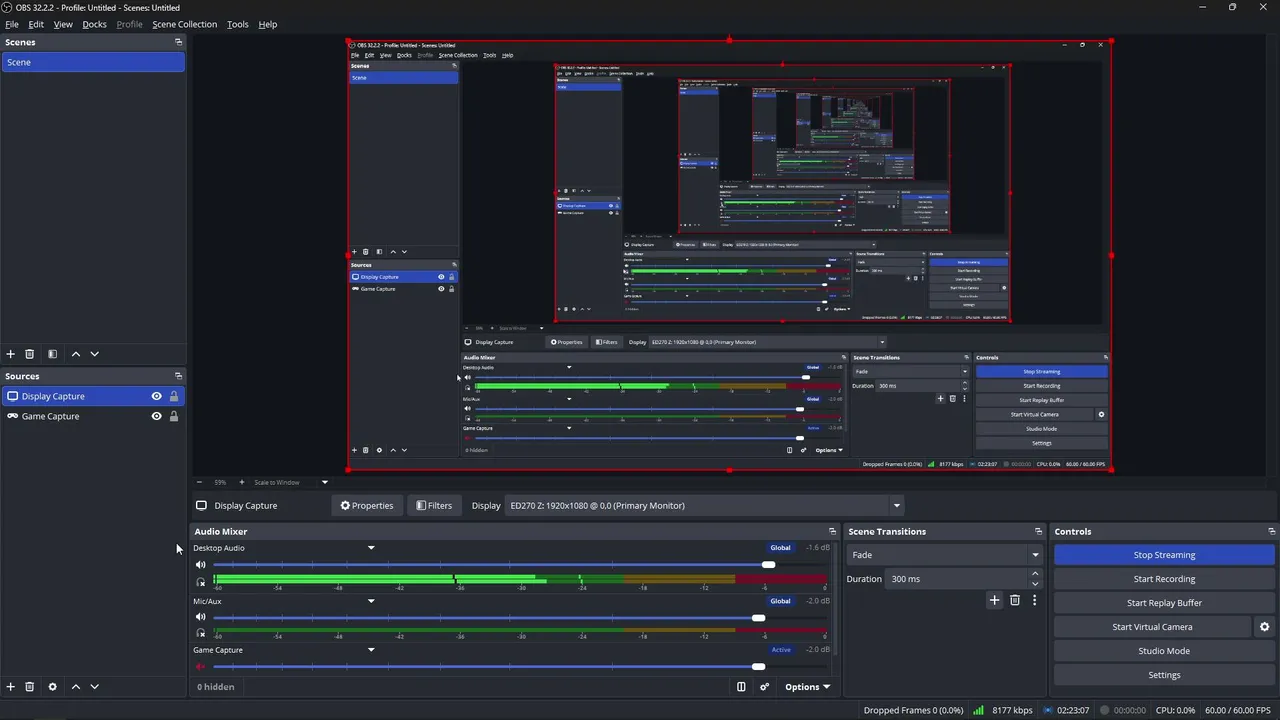The width and height of the screenshot is (1280, 720).
Task: Move scene down in the Scenes toolbar
Action: [95, 354]
